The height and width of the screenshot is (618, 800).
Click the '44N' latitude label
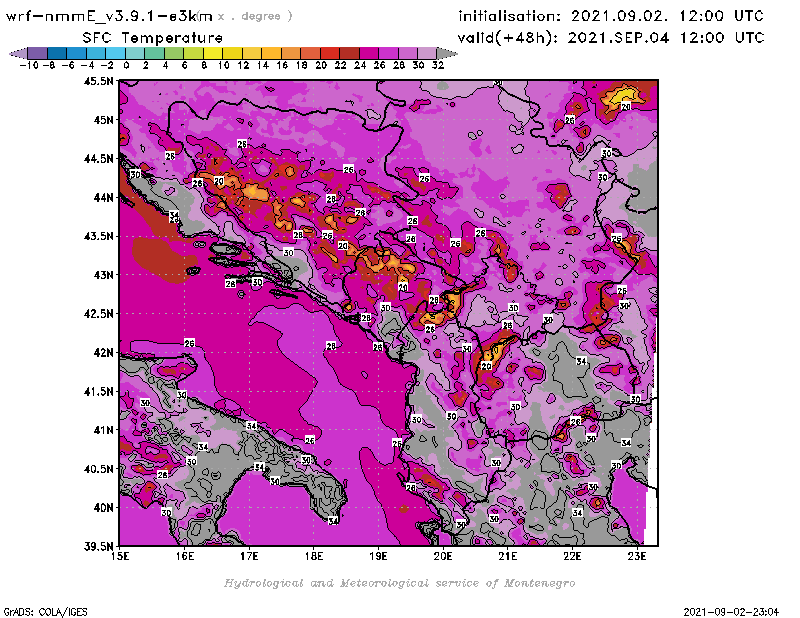click(x=103, y=197)
